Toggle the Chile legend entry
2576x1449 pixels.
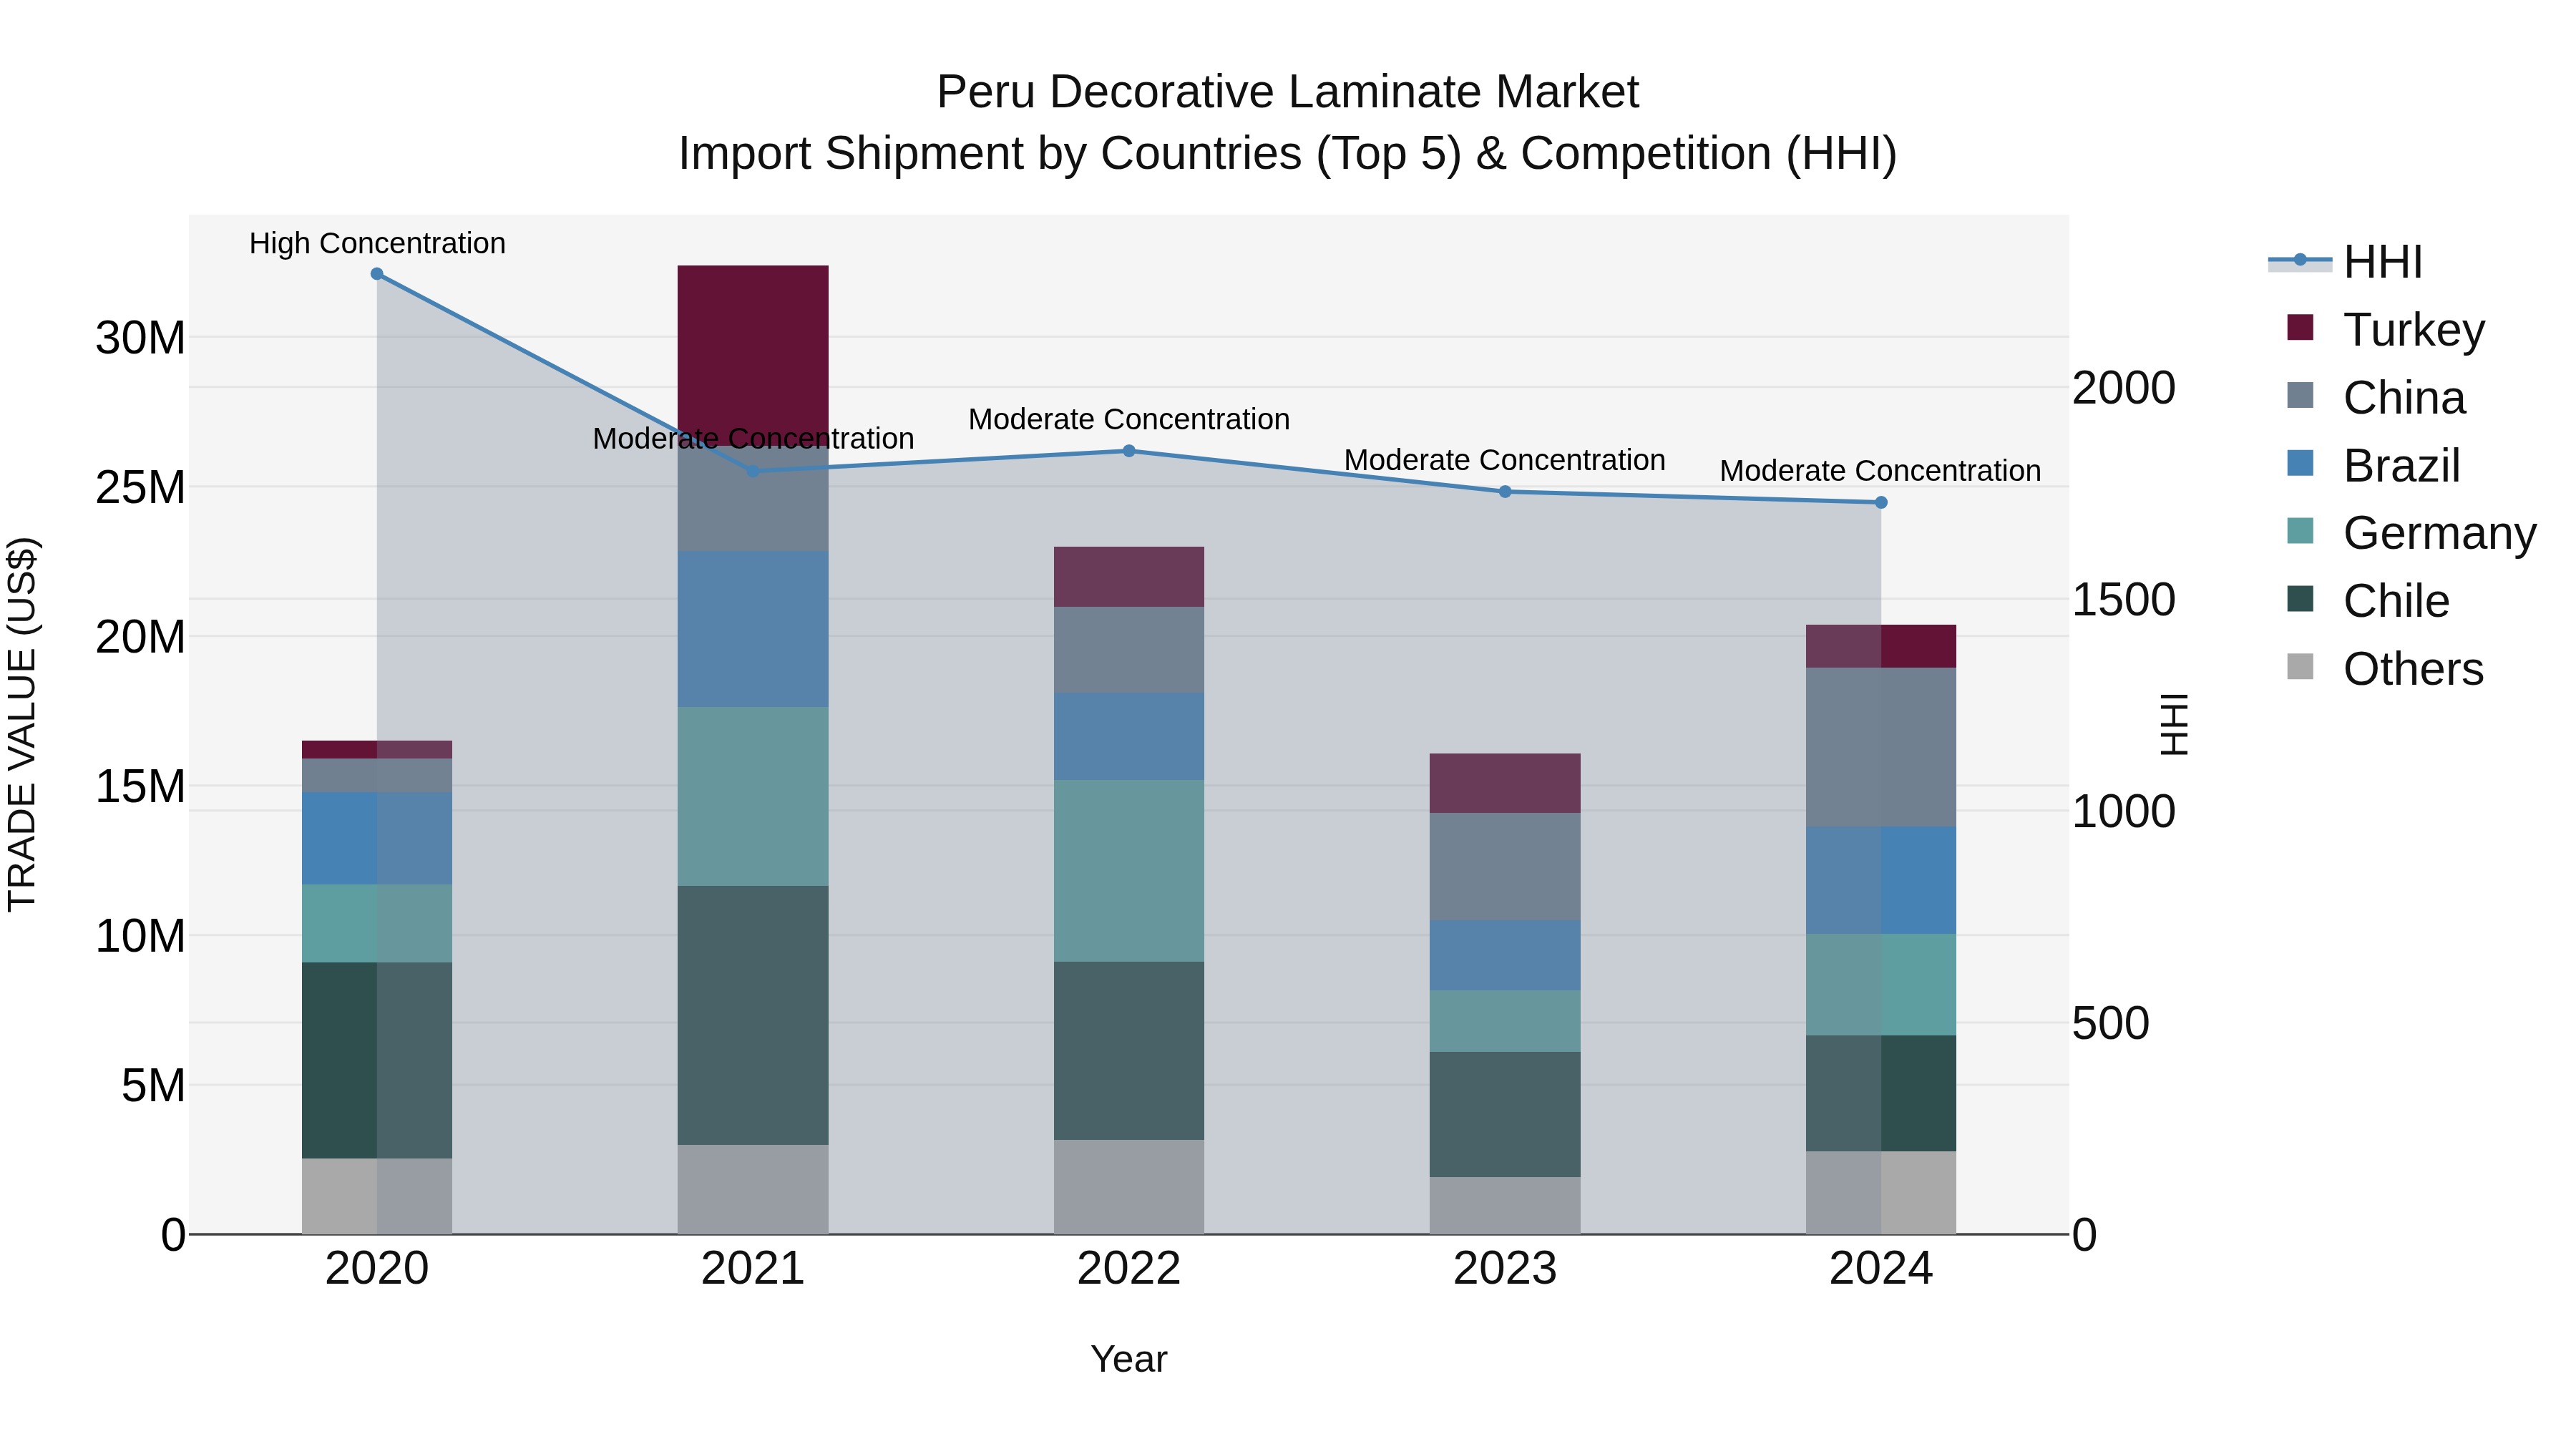point(2368,601)
